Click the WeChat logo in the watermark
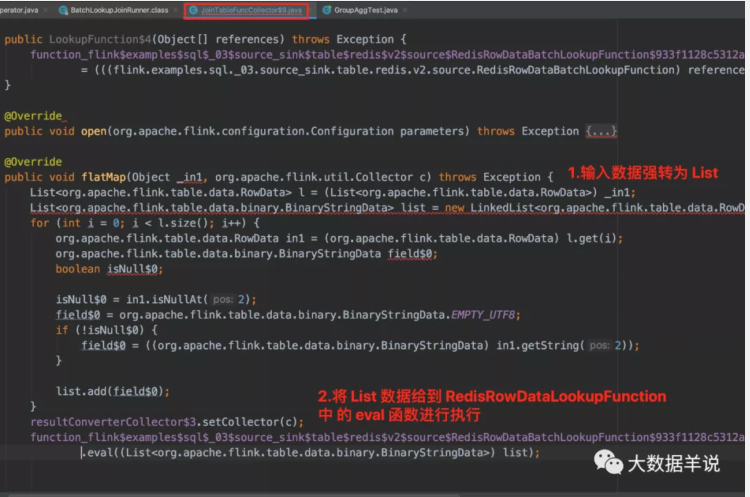Screen dimensions: 750x497 click(608, 462)
